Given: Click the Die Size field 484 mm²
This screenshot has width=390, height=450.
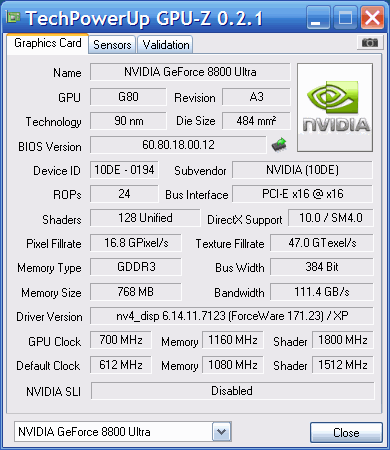Looking at the screenshot, I should click(256, 121).
